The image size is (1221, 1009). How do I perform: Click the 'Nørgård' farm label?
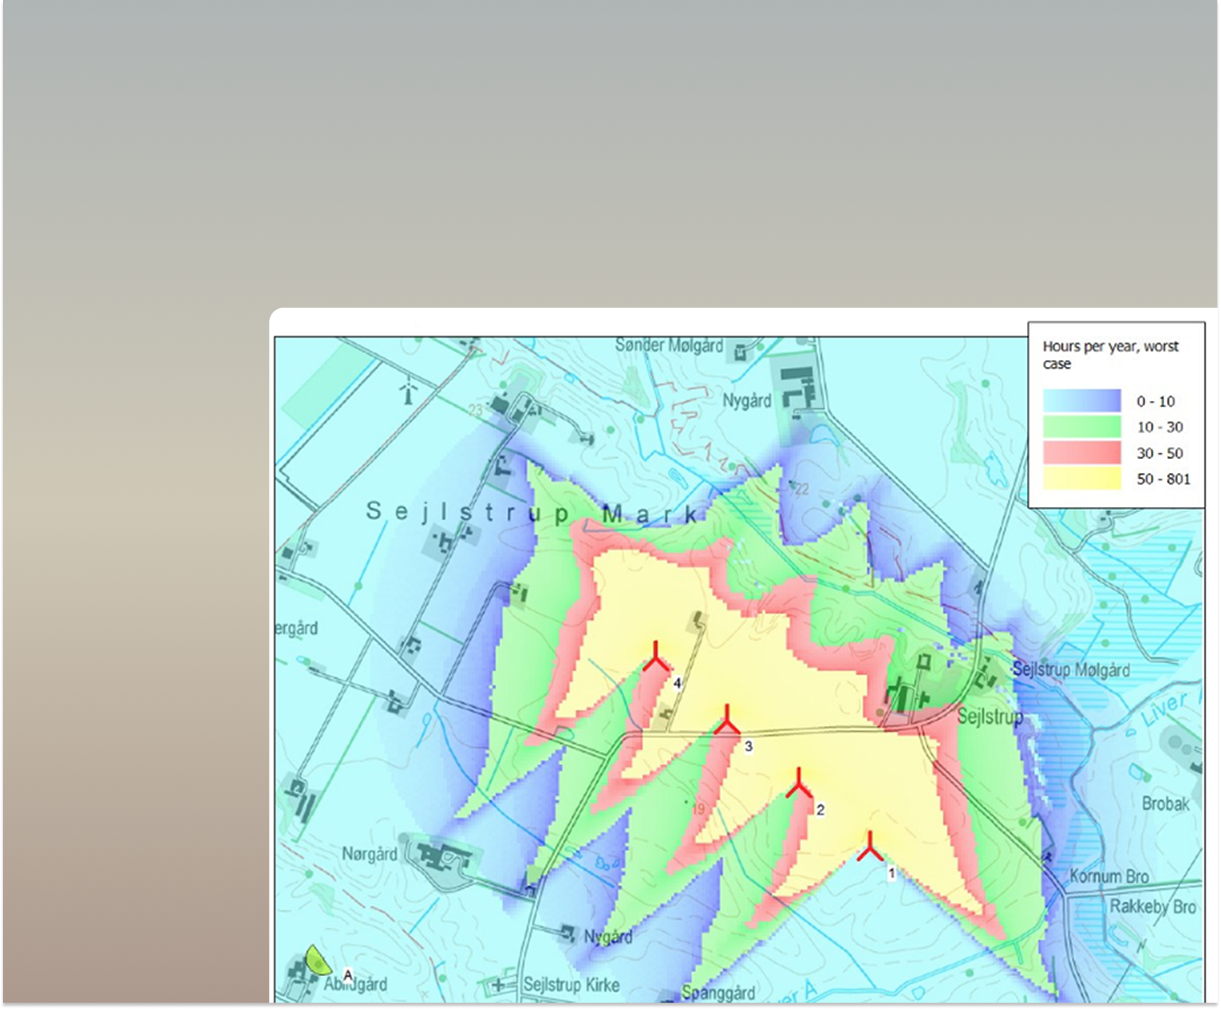click(x=369, y=854)
